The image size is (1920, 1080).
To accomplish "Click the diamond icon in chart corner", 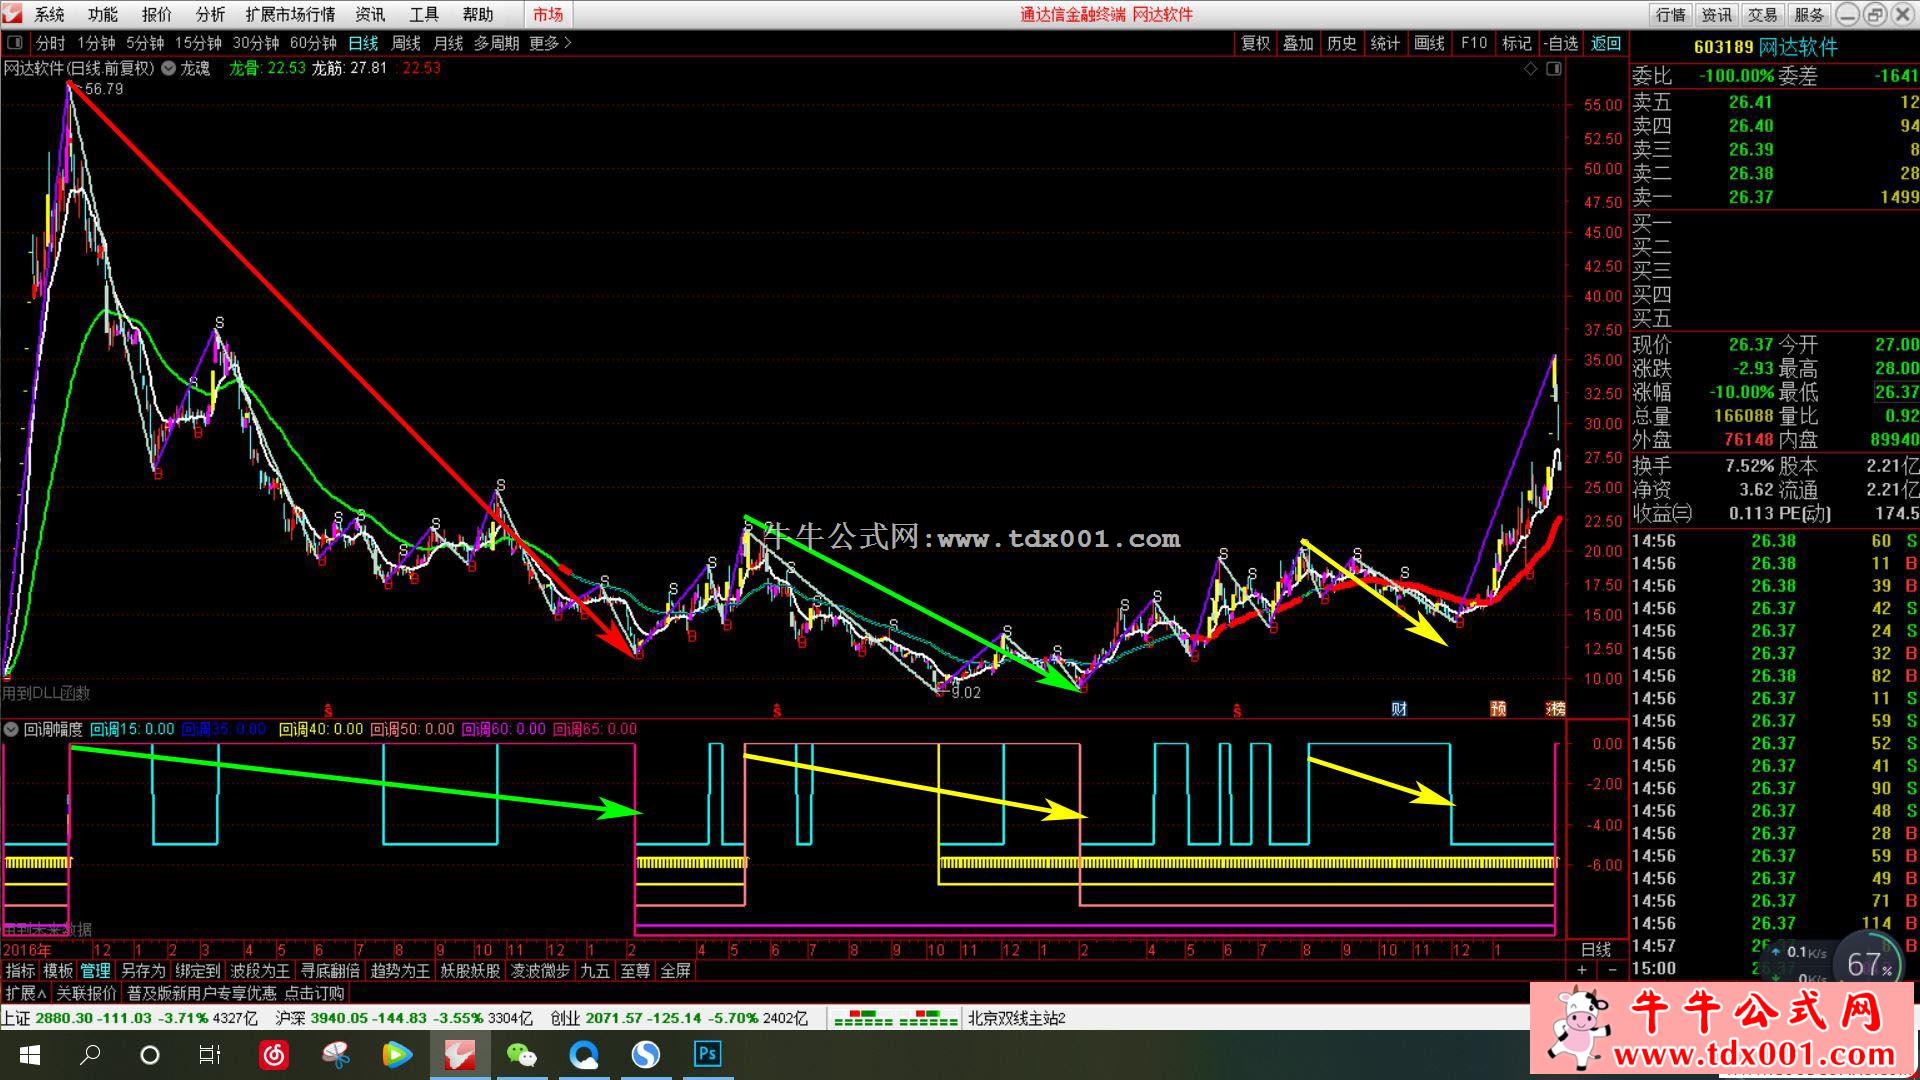I will click(1530, 68).
